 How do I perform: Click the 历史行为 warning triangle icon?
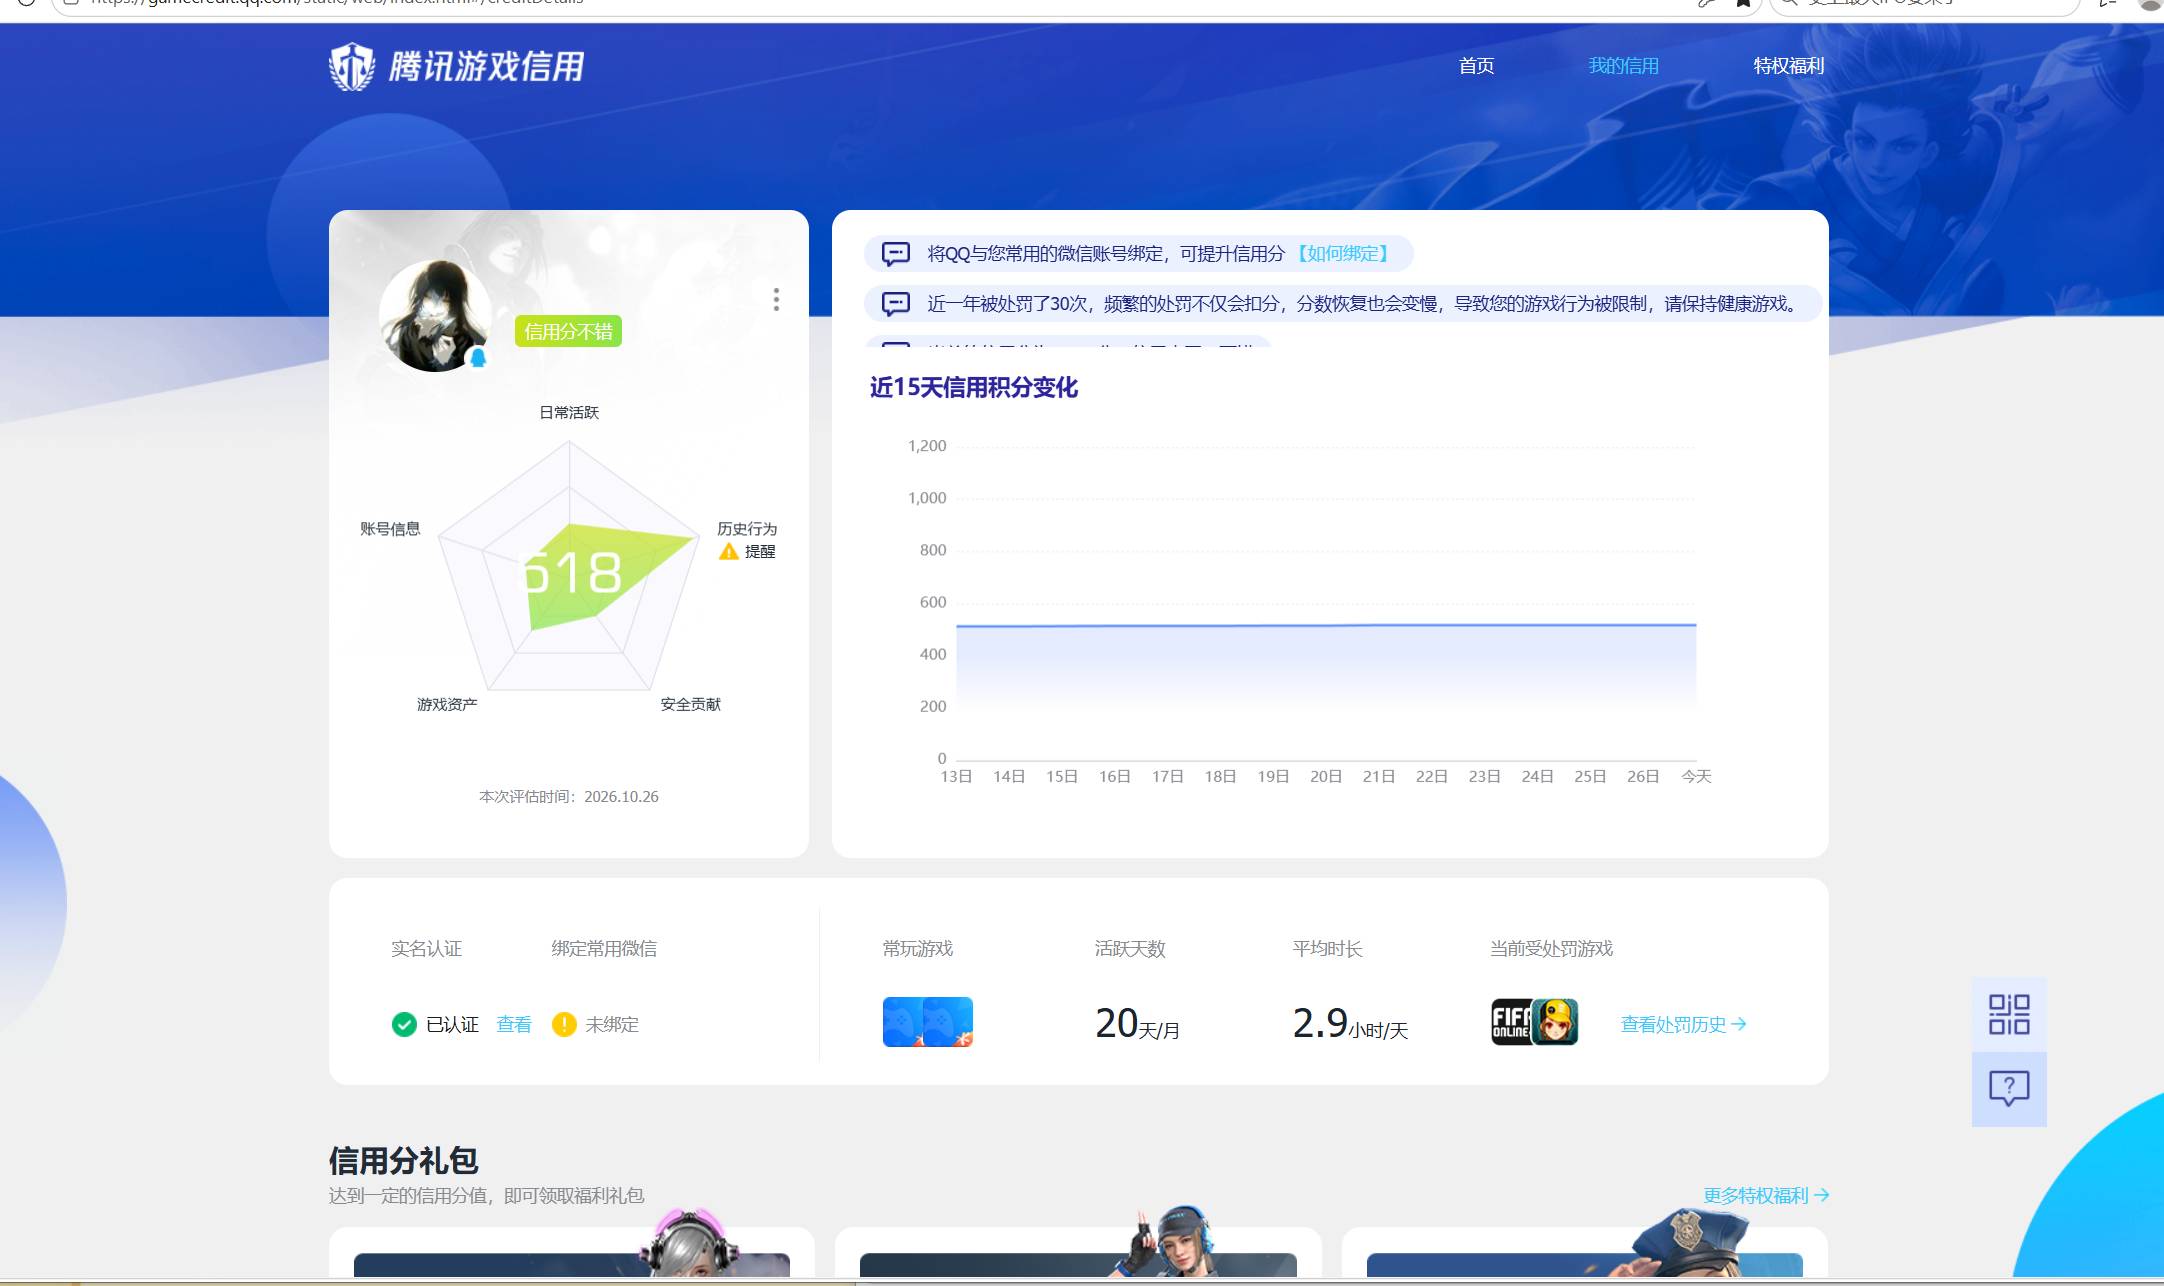728,551
